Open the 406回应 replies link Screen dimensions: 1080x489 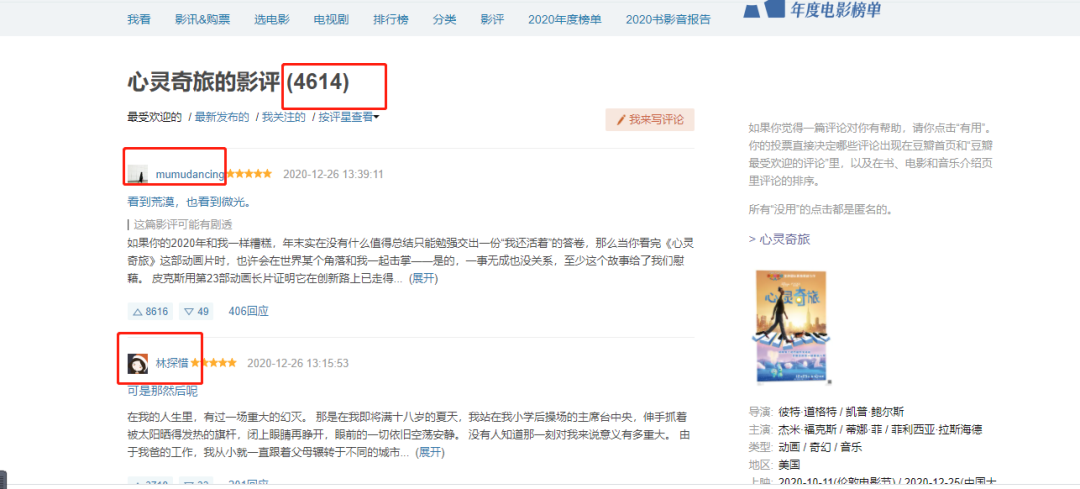249,311
